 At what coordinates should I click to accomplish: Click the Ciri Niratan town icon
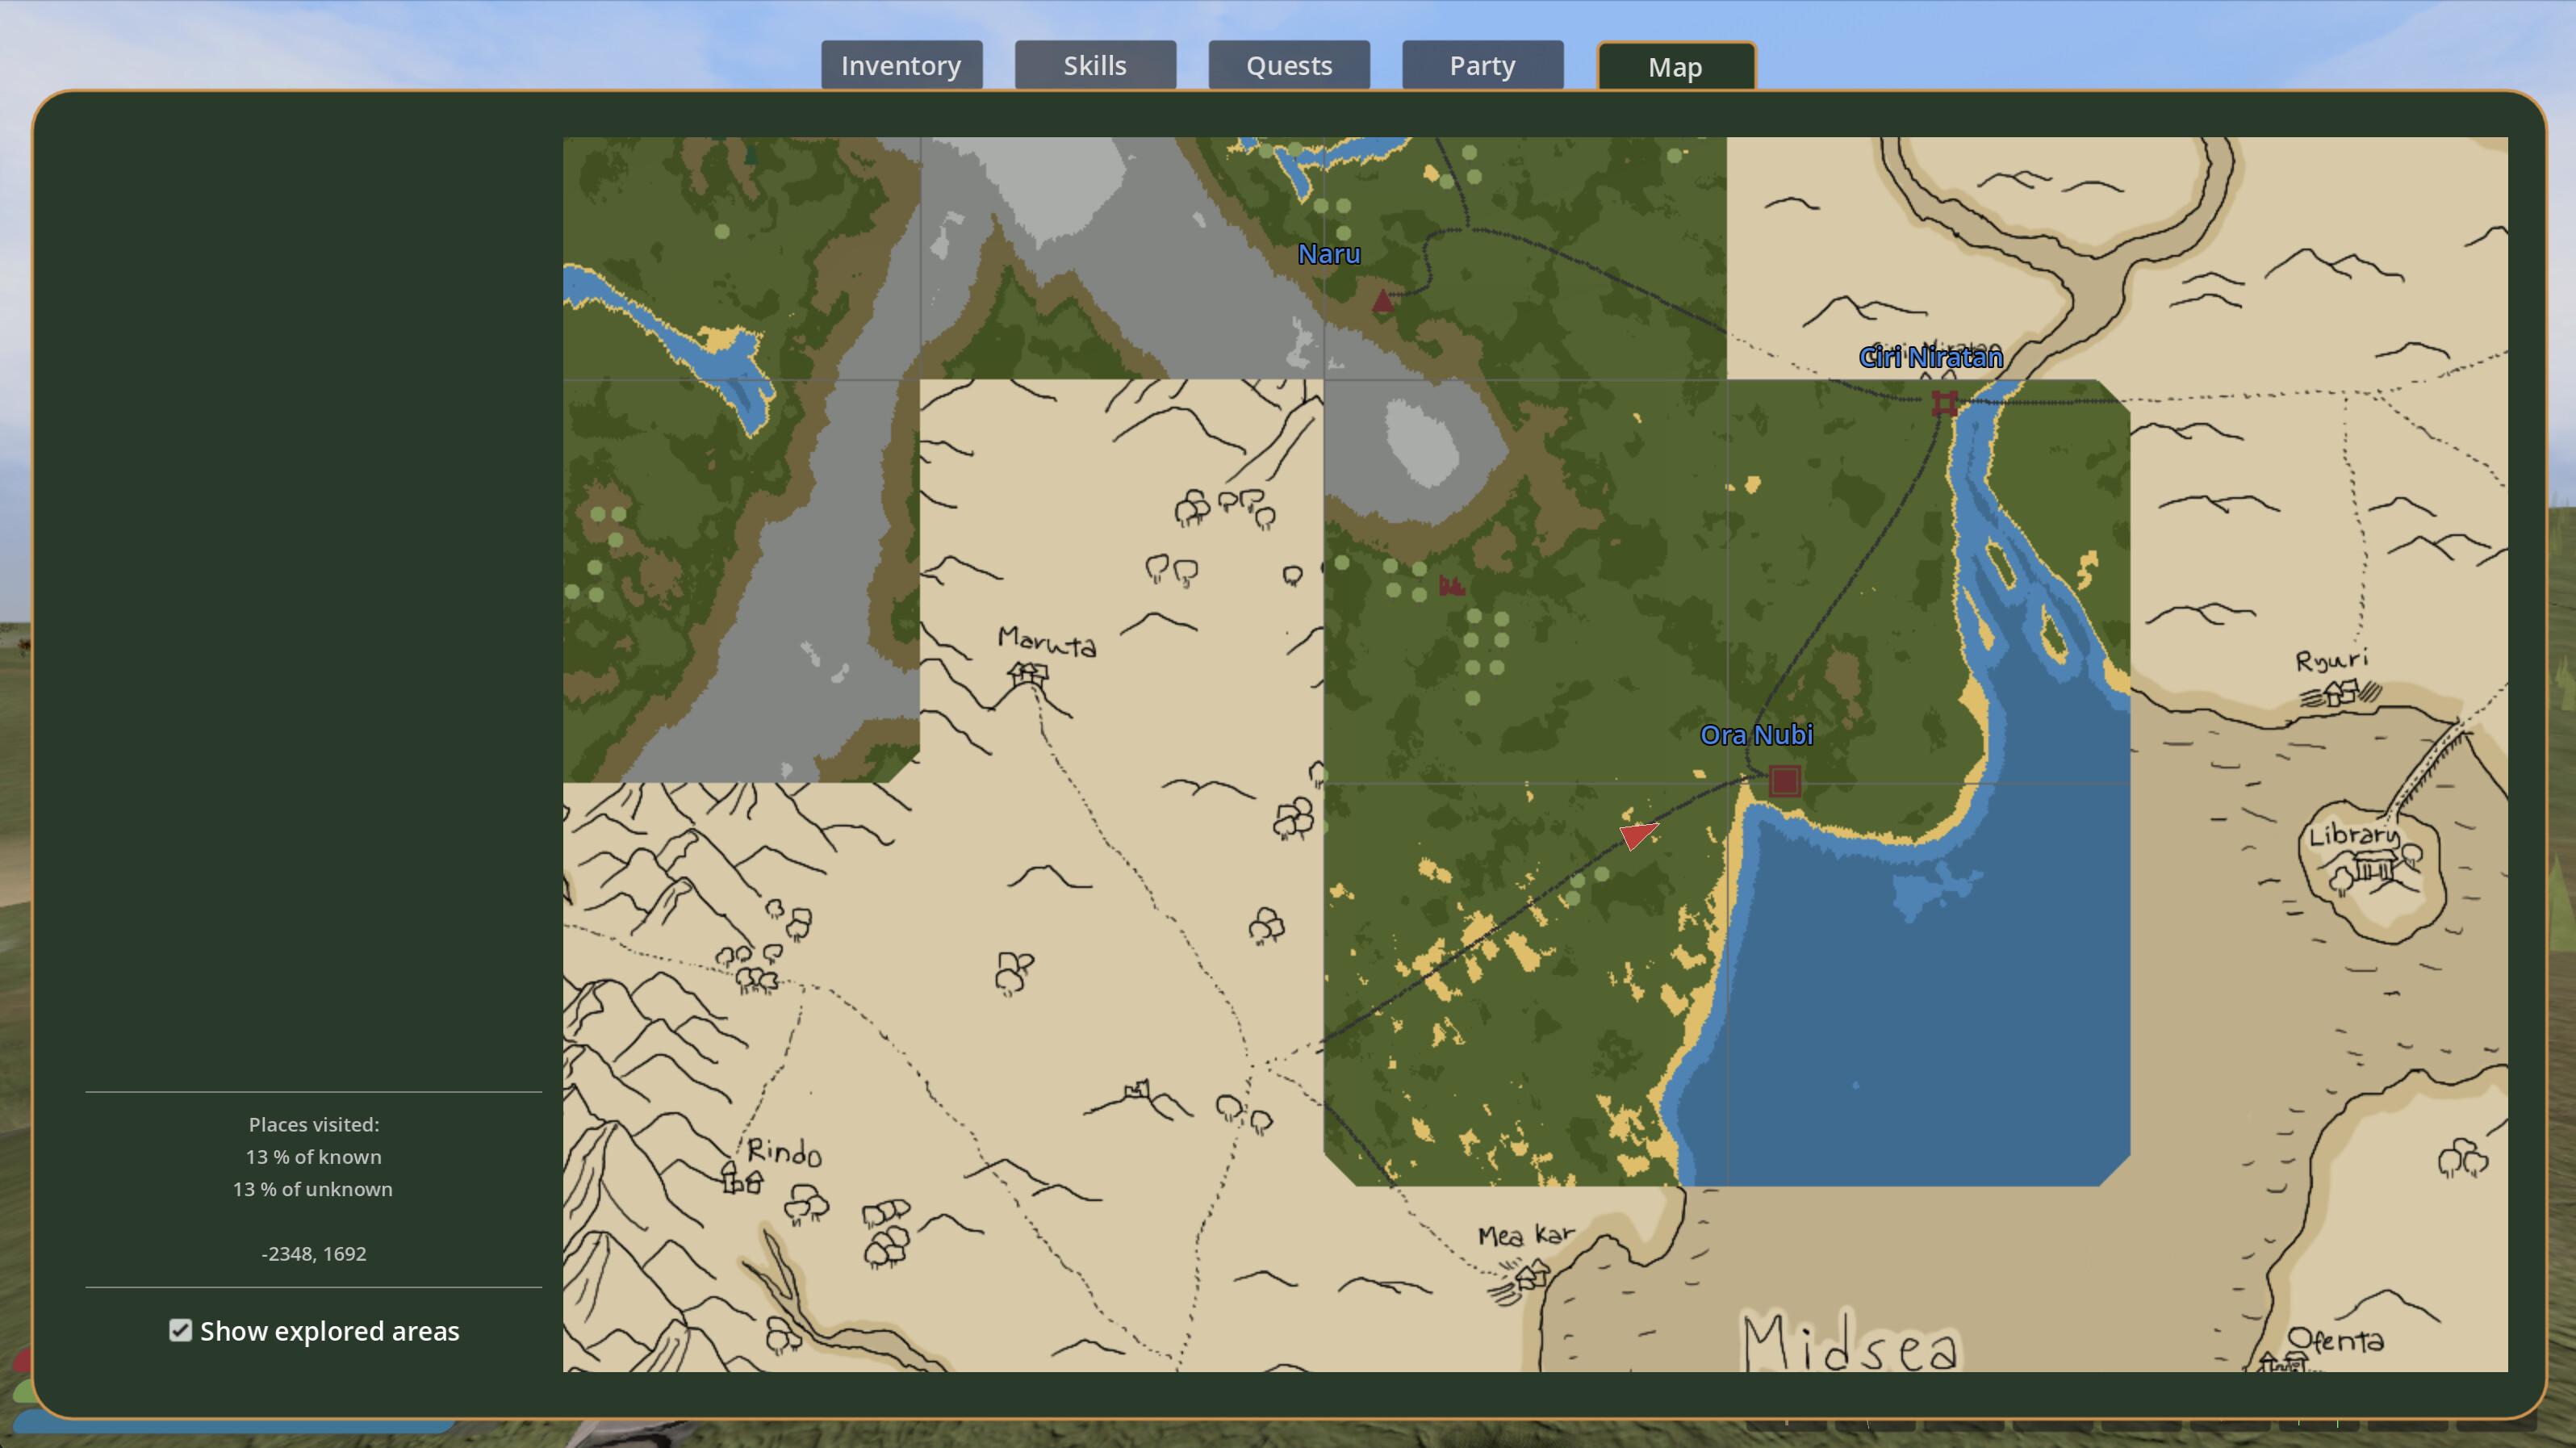tap(1945, 403)
